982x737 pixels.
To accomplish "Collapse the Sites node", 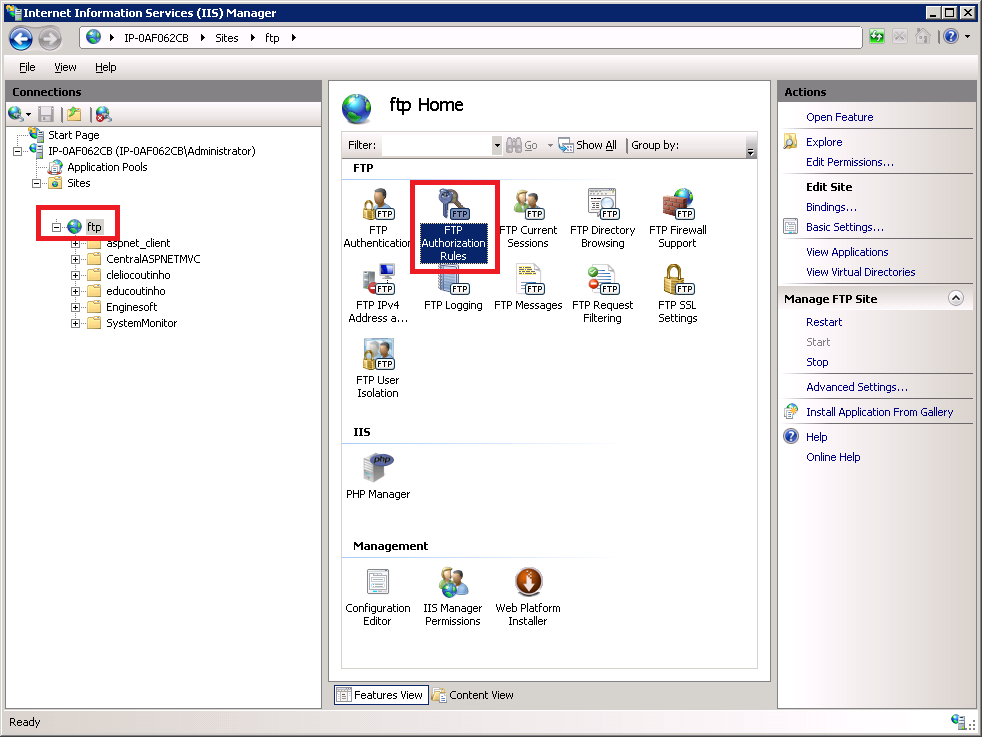I will [37, 183].
